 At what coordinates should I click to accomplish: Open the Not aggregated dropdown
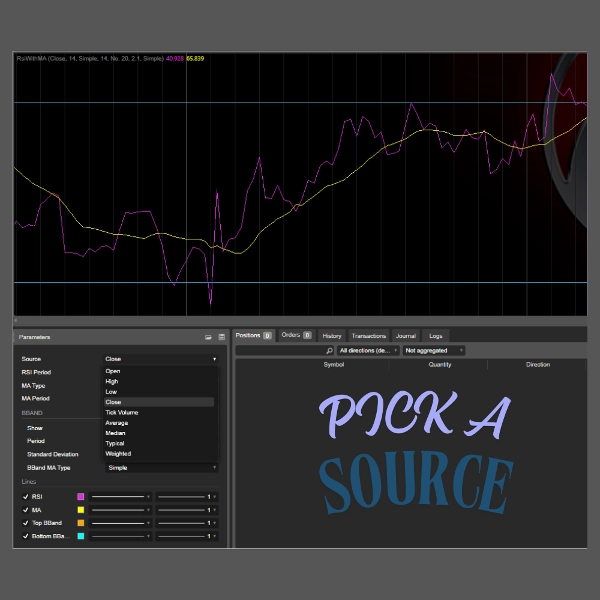coord(434,351)
